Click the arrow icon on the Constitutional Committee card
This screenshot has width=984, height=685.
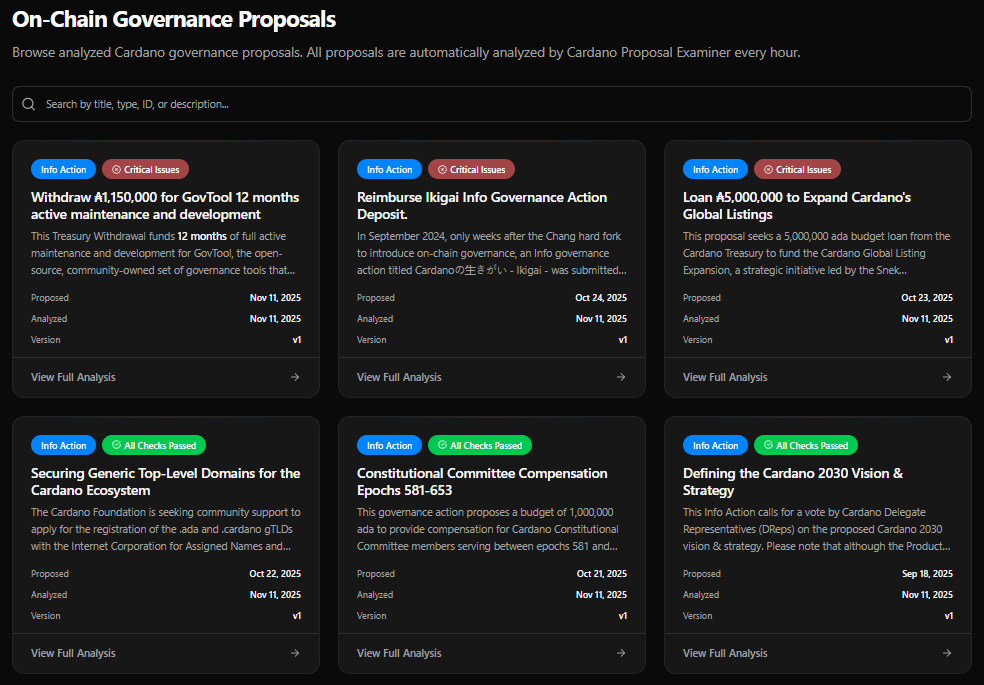pyautogui.click(x=620, y=652)
